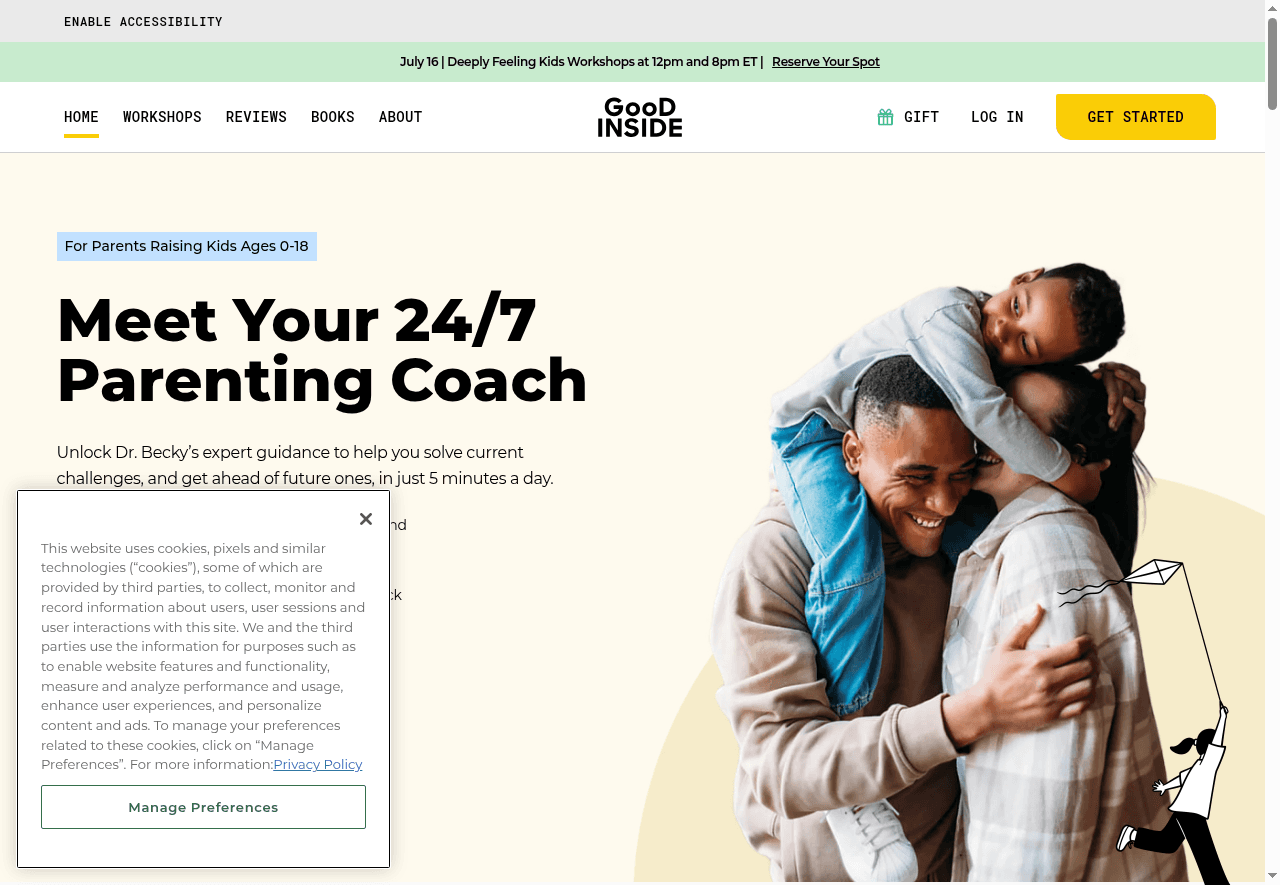Viewport: 1280px width, 885px height.
Task: Open the Workshops menu item
Action: 162,117
